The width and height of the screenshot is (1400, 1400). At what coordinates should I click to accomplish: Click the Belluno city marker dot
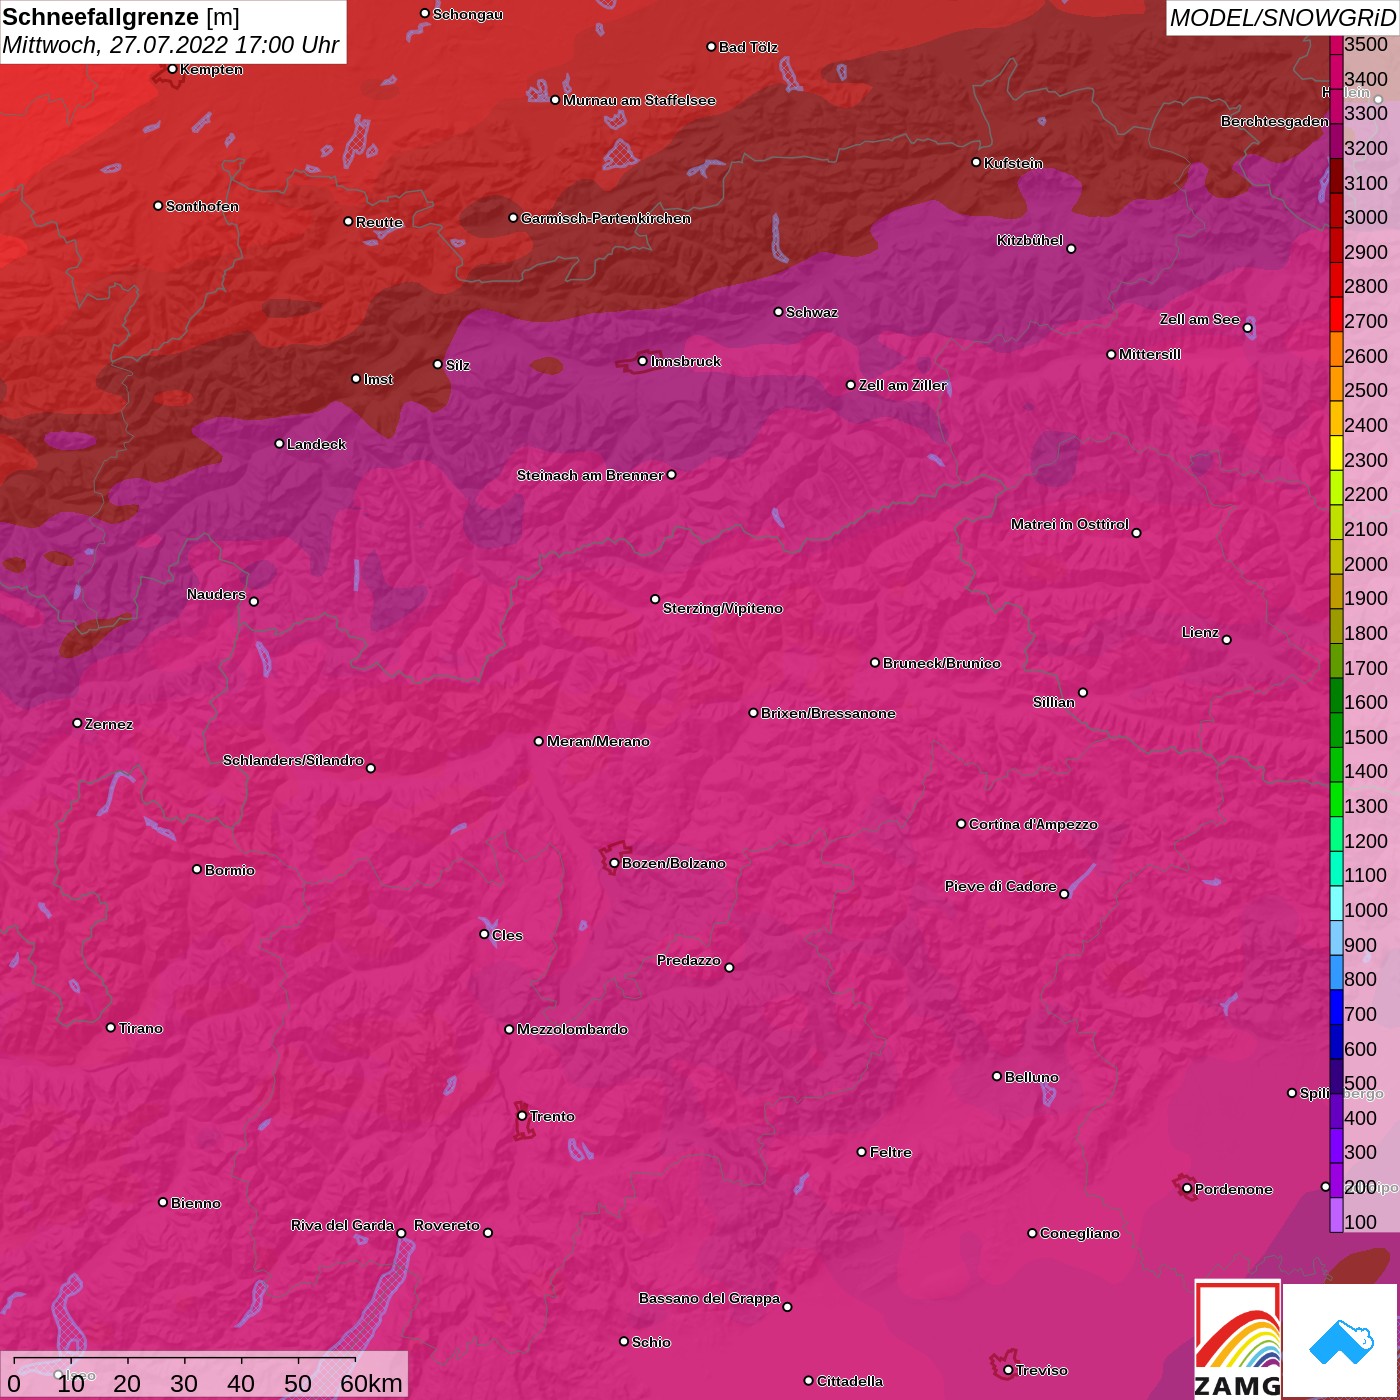tap(997, 1076)
